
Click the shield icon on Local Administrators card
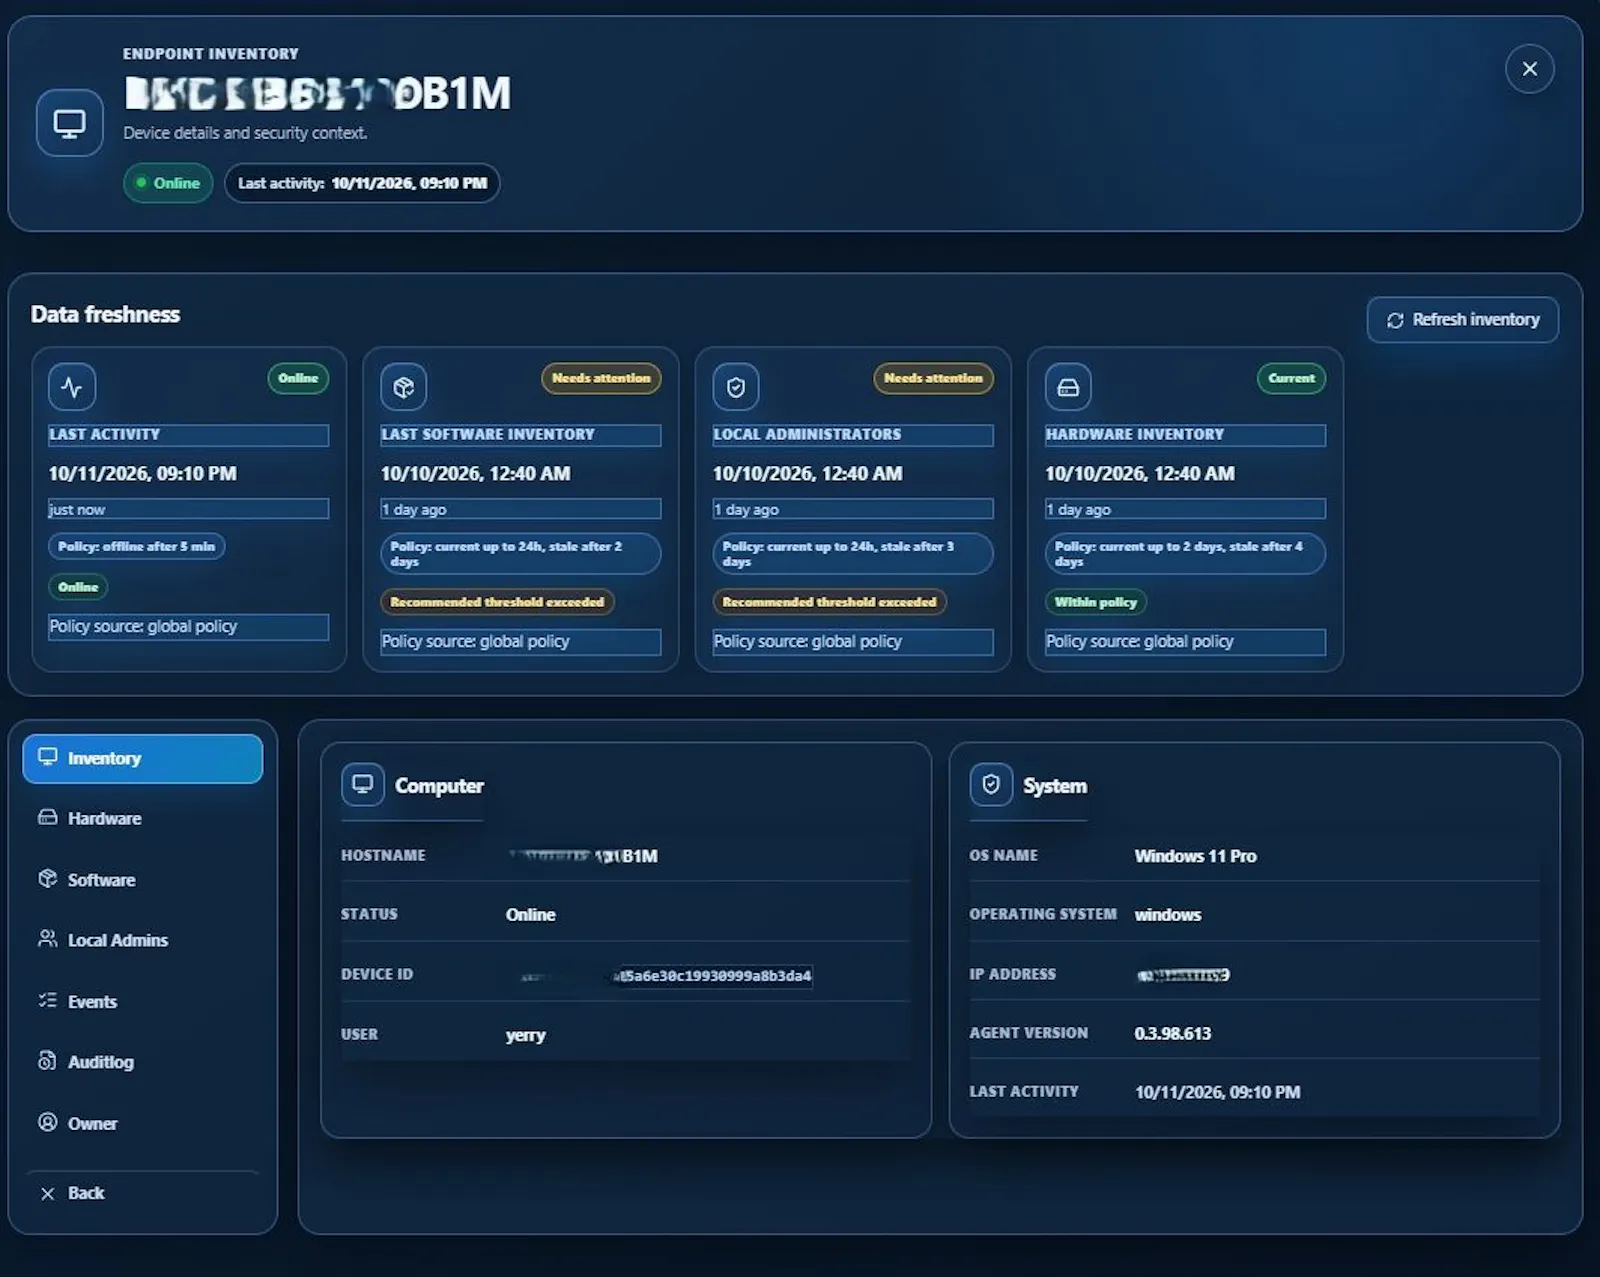coord(736,387)
